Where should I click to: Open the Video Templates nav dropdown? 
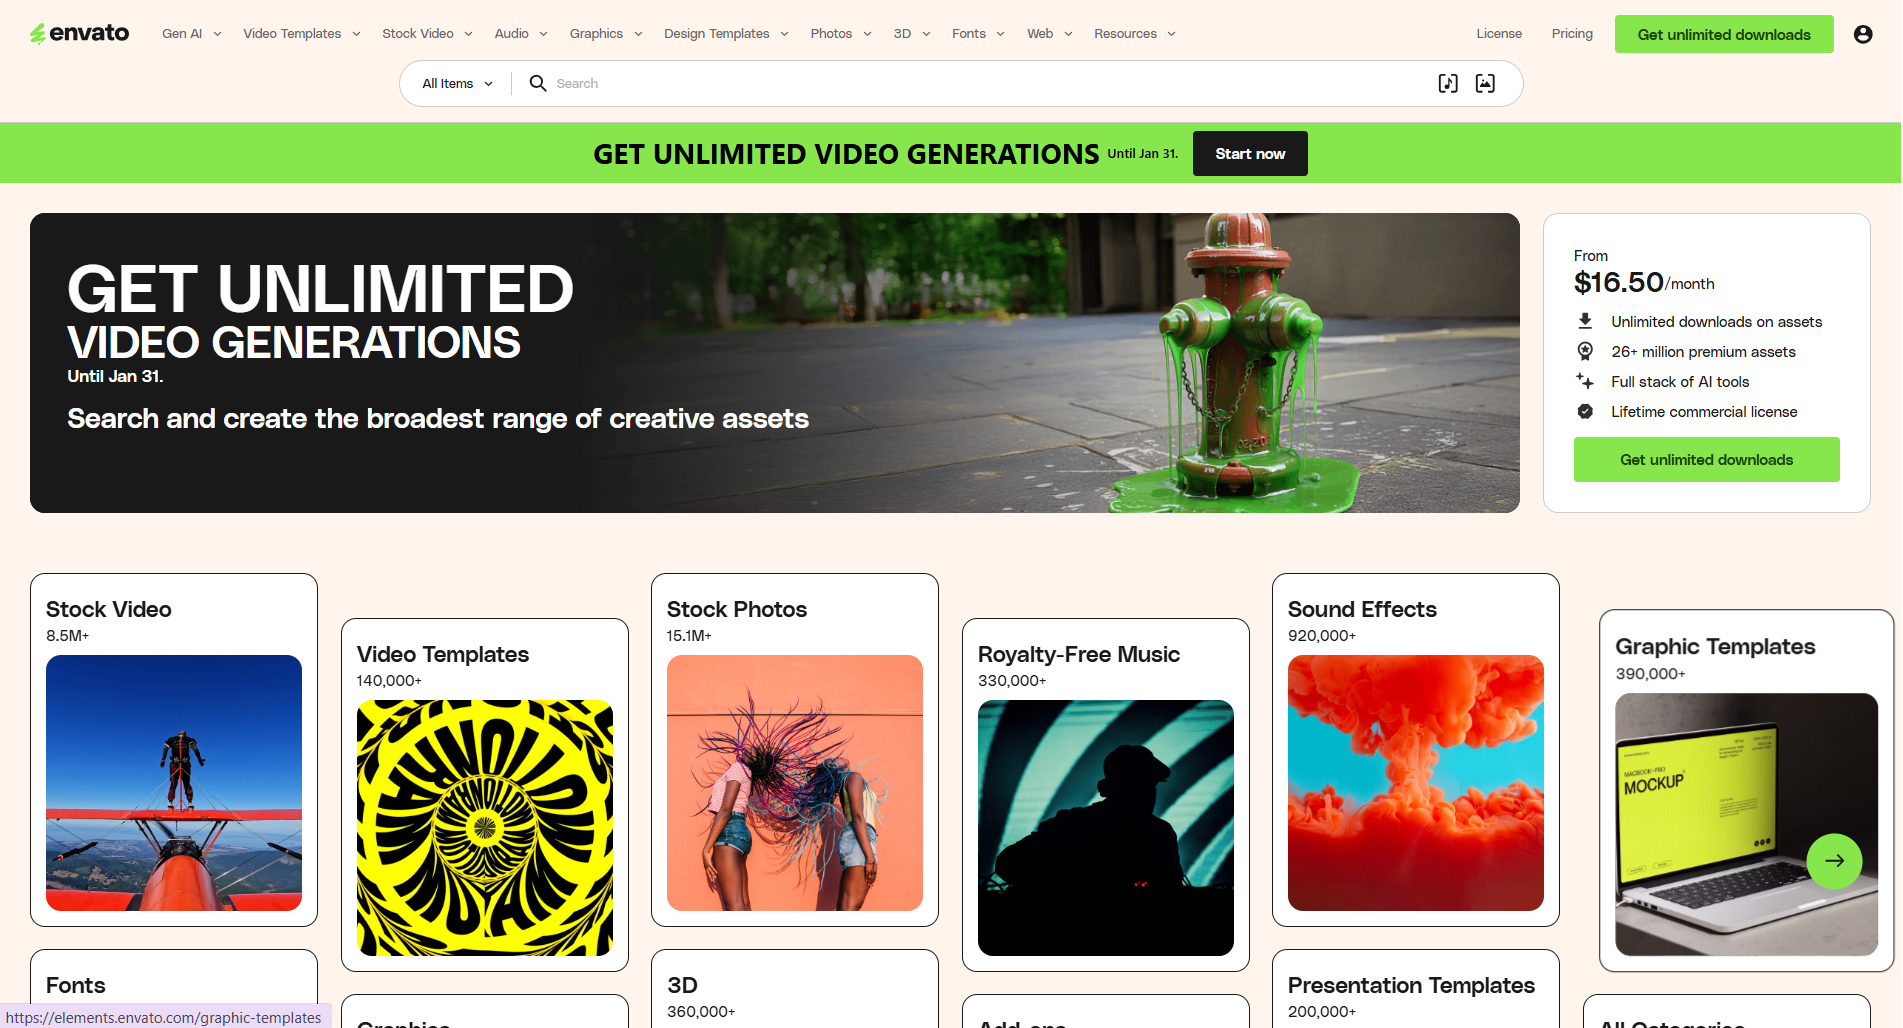point(301,34)
